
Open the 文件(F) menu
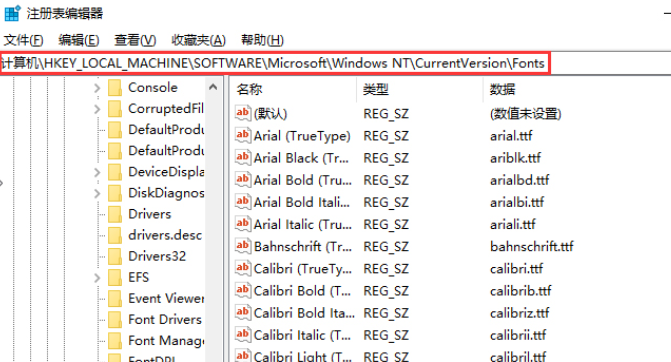click(24, 40)
